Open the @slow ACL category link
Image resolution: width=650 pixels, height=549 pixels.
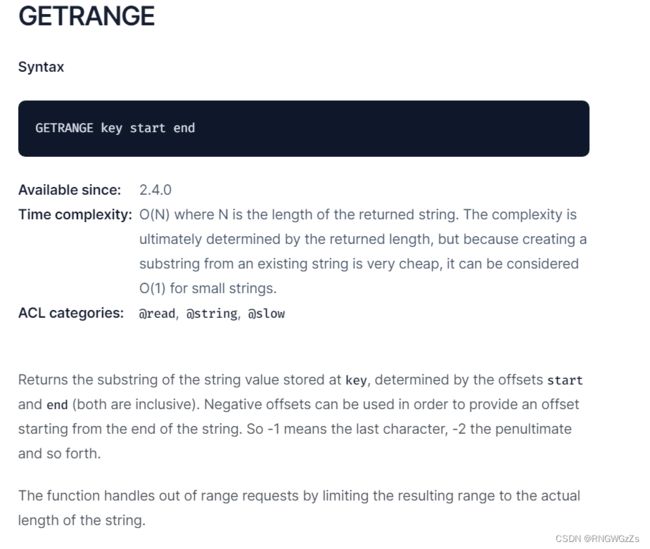point(266,313)
